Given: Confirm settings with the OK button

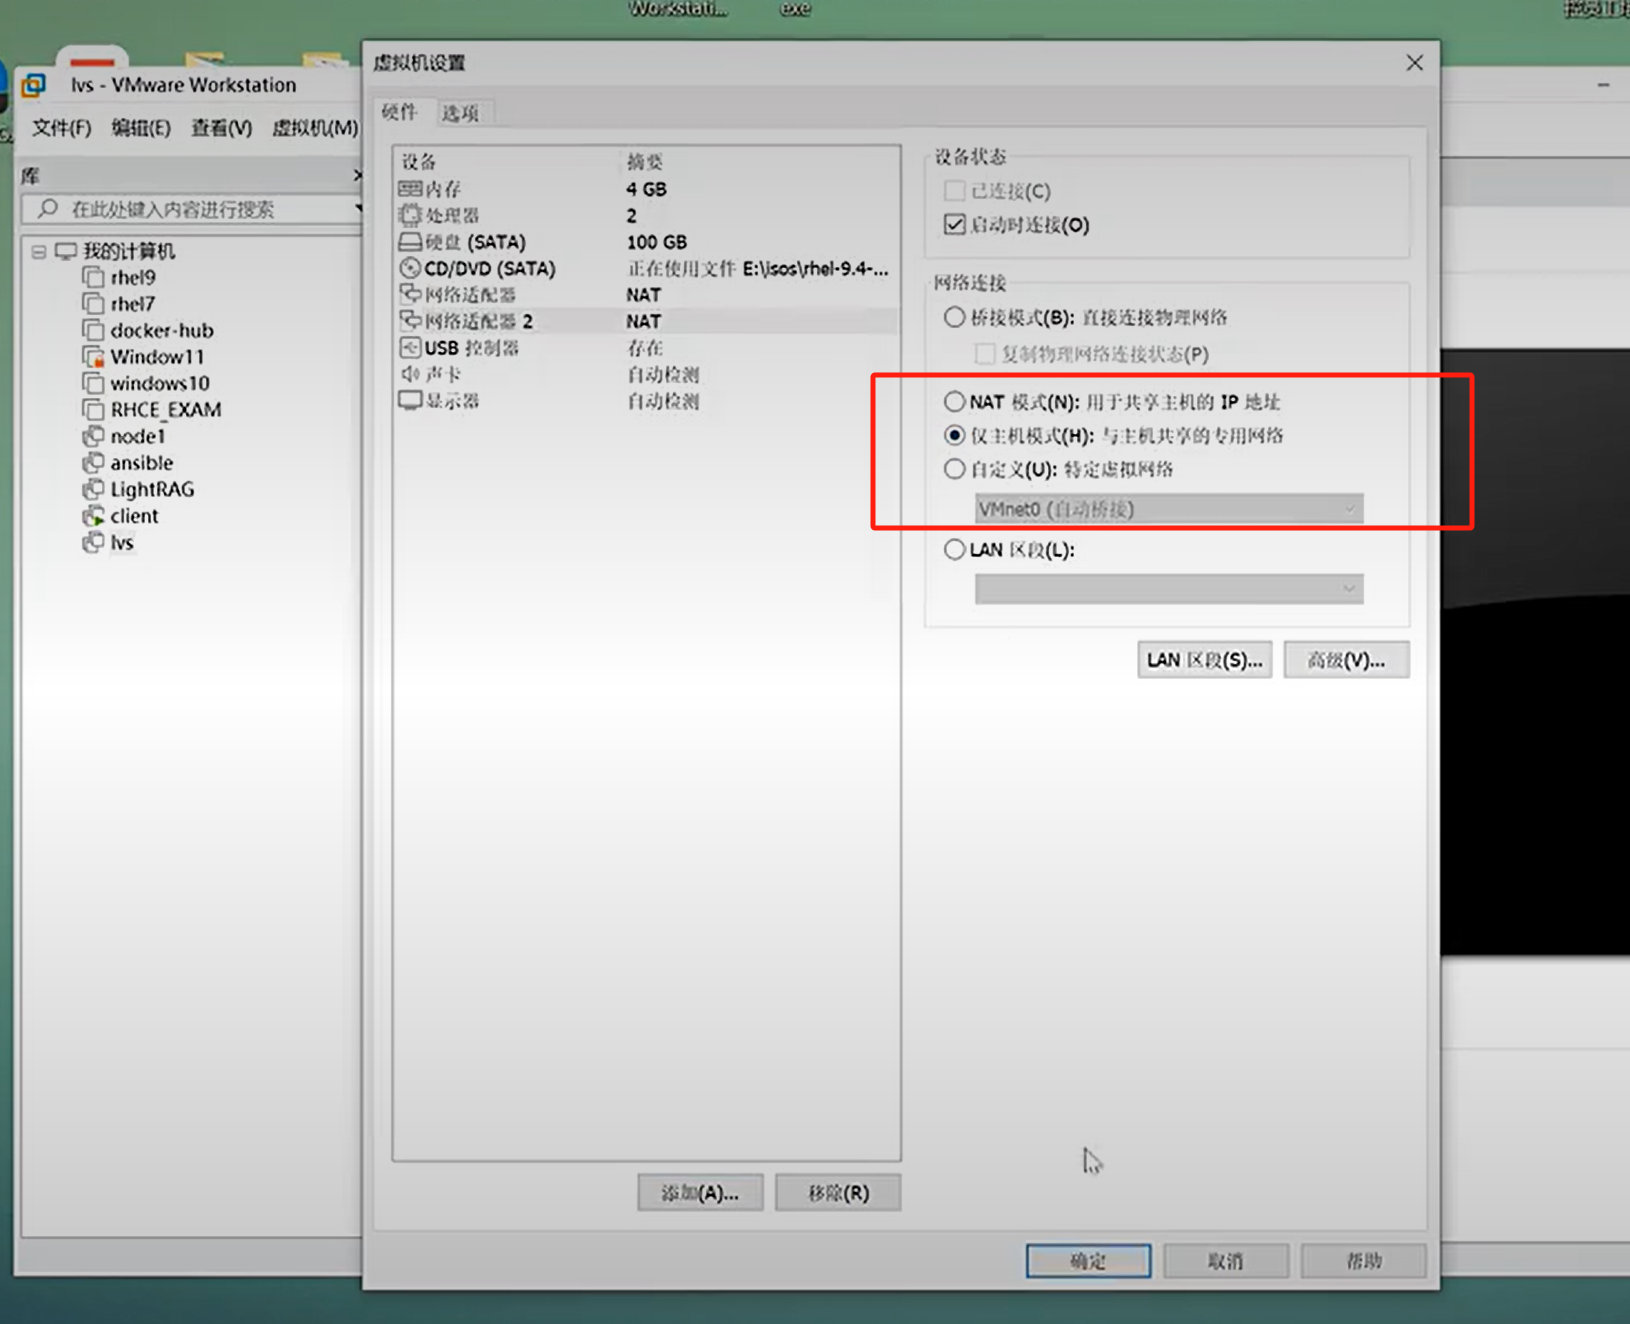Looking at the screenshot, I should (1088, 1260).
